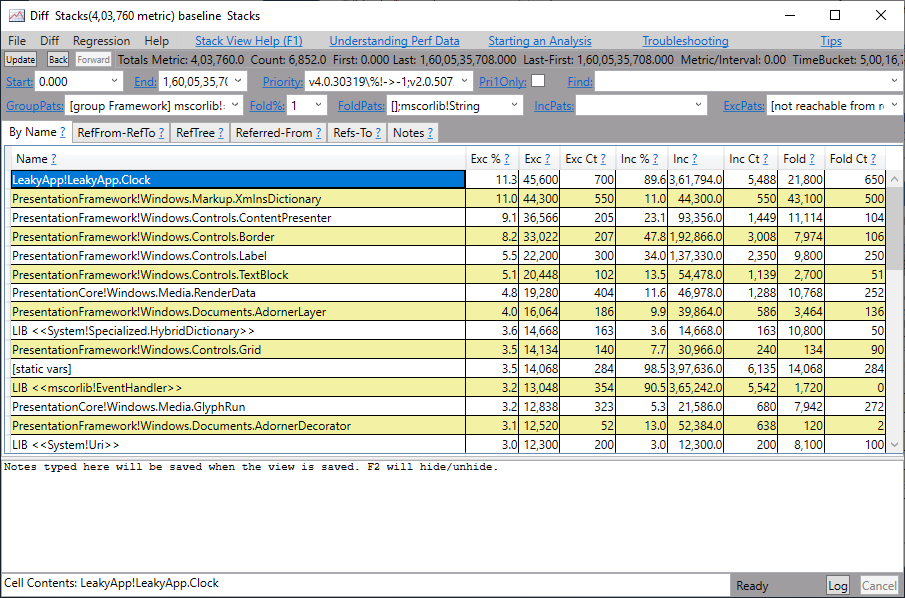Expand the FoldPats dropdown

(514, 105)
